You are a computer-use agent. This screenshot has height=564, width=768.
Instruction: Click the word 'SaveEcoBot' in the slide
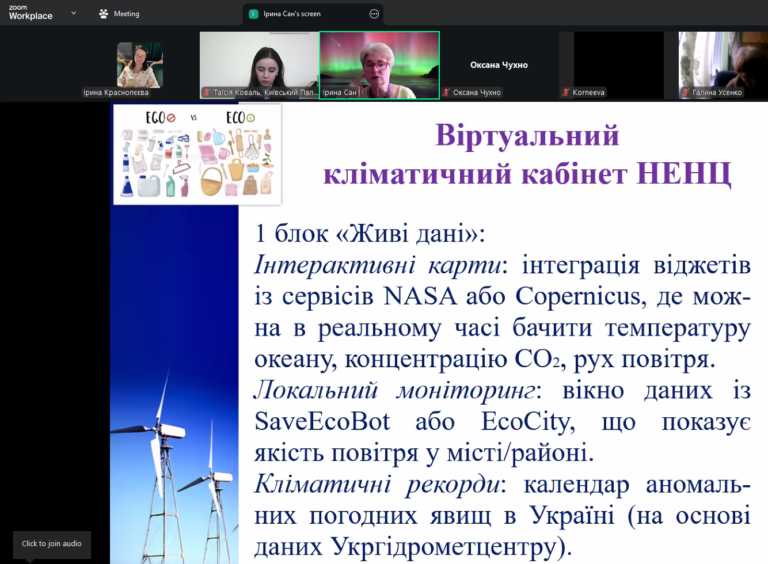322,422
